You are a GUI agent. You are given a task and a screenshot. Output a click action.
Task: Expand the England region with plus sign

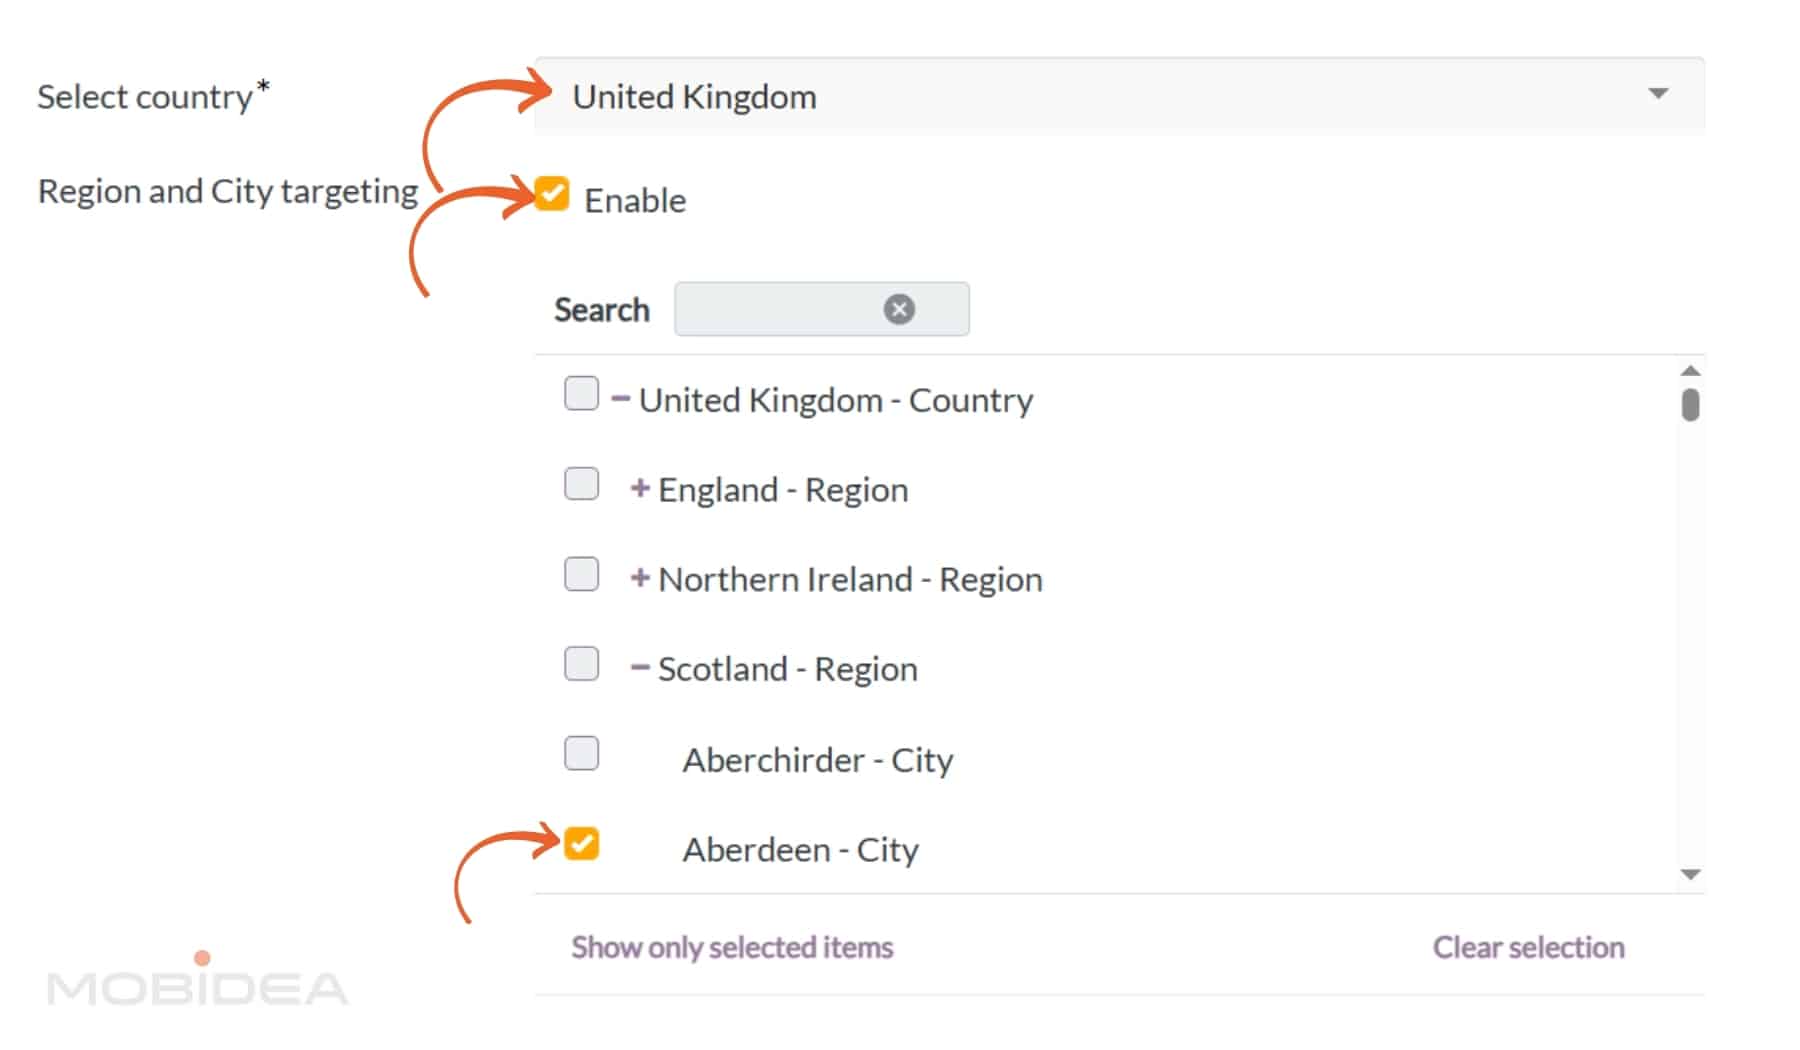(x=640, y=488)
